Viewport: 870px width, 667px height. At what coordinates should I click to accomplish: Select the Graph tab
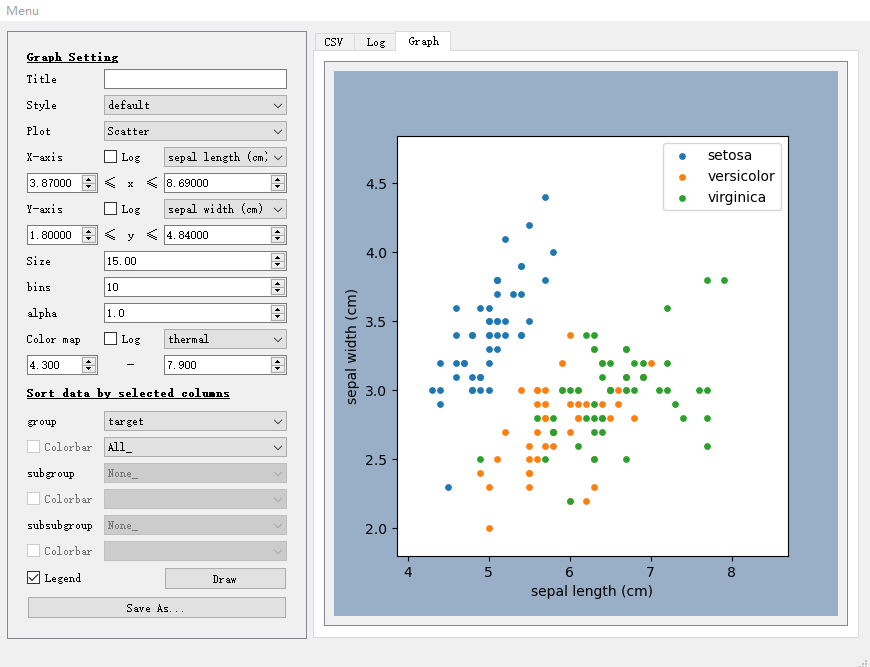click(x=423, y=41)
